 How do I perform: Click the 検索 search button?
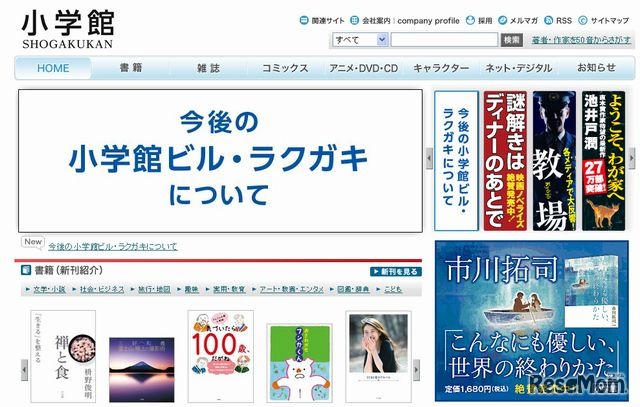pyautogui.click(x=511, y=40)
